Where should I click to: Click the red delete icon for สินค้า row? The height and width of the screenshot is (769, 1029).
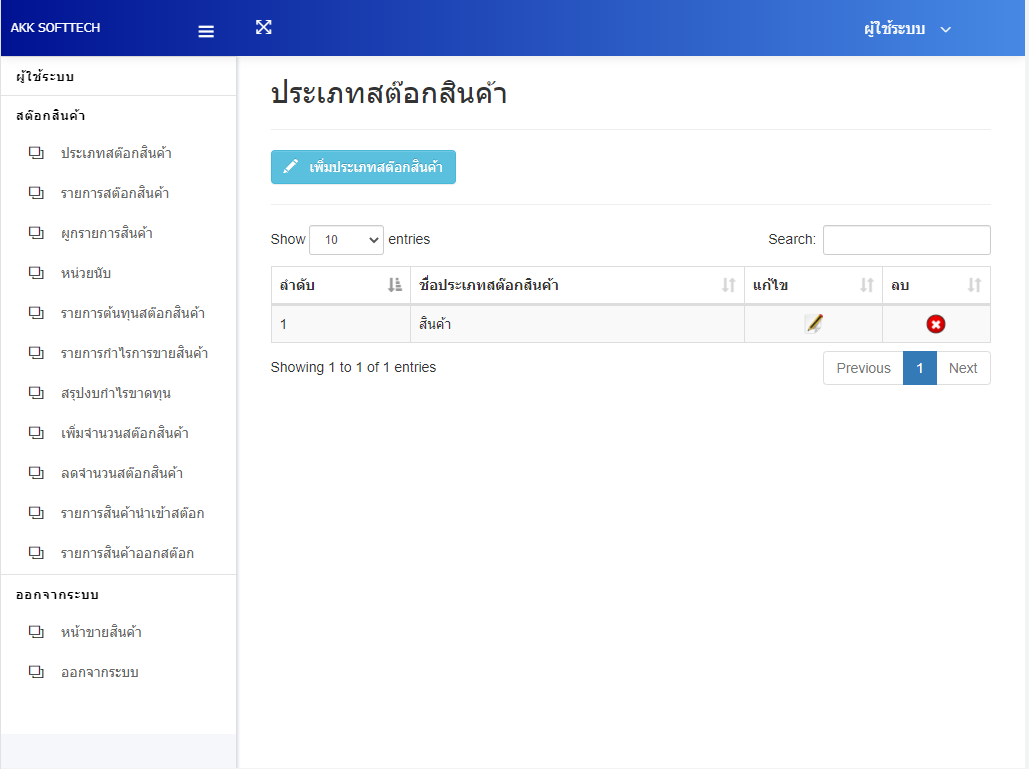tap(936, 324)
